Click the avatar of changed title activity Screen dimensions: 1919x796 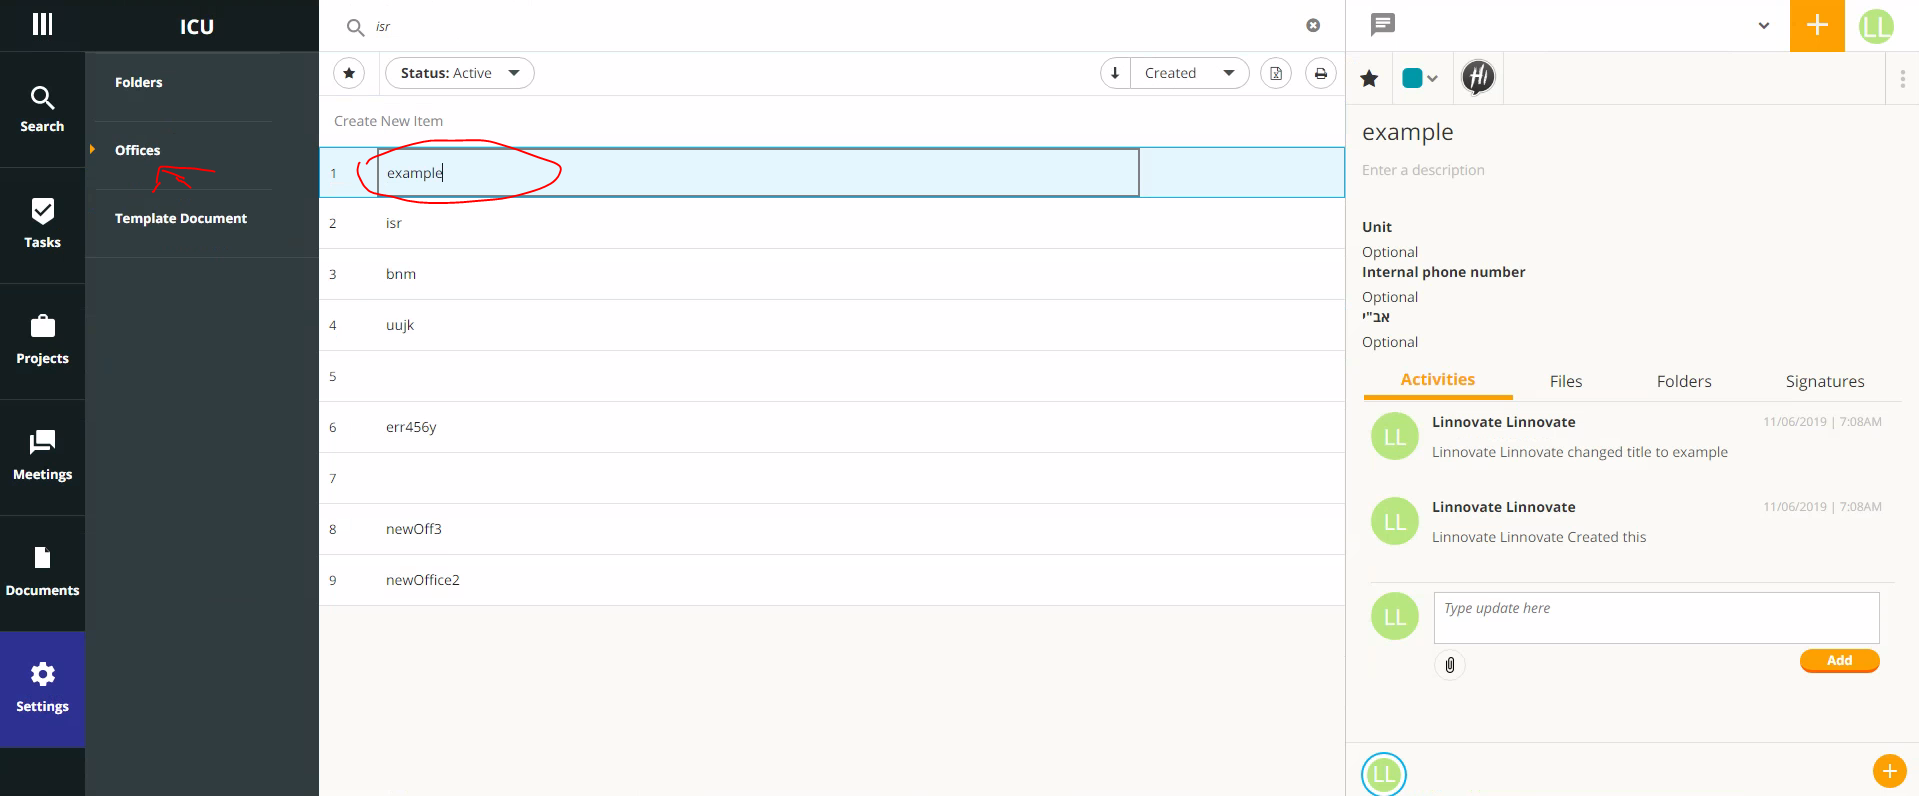tap(1395, 437)
